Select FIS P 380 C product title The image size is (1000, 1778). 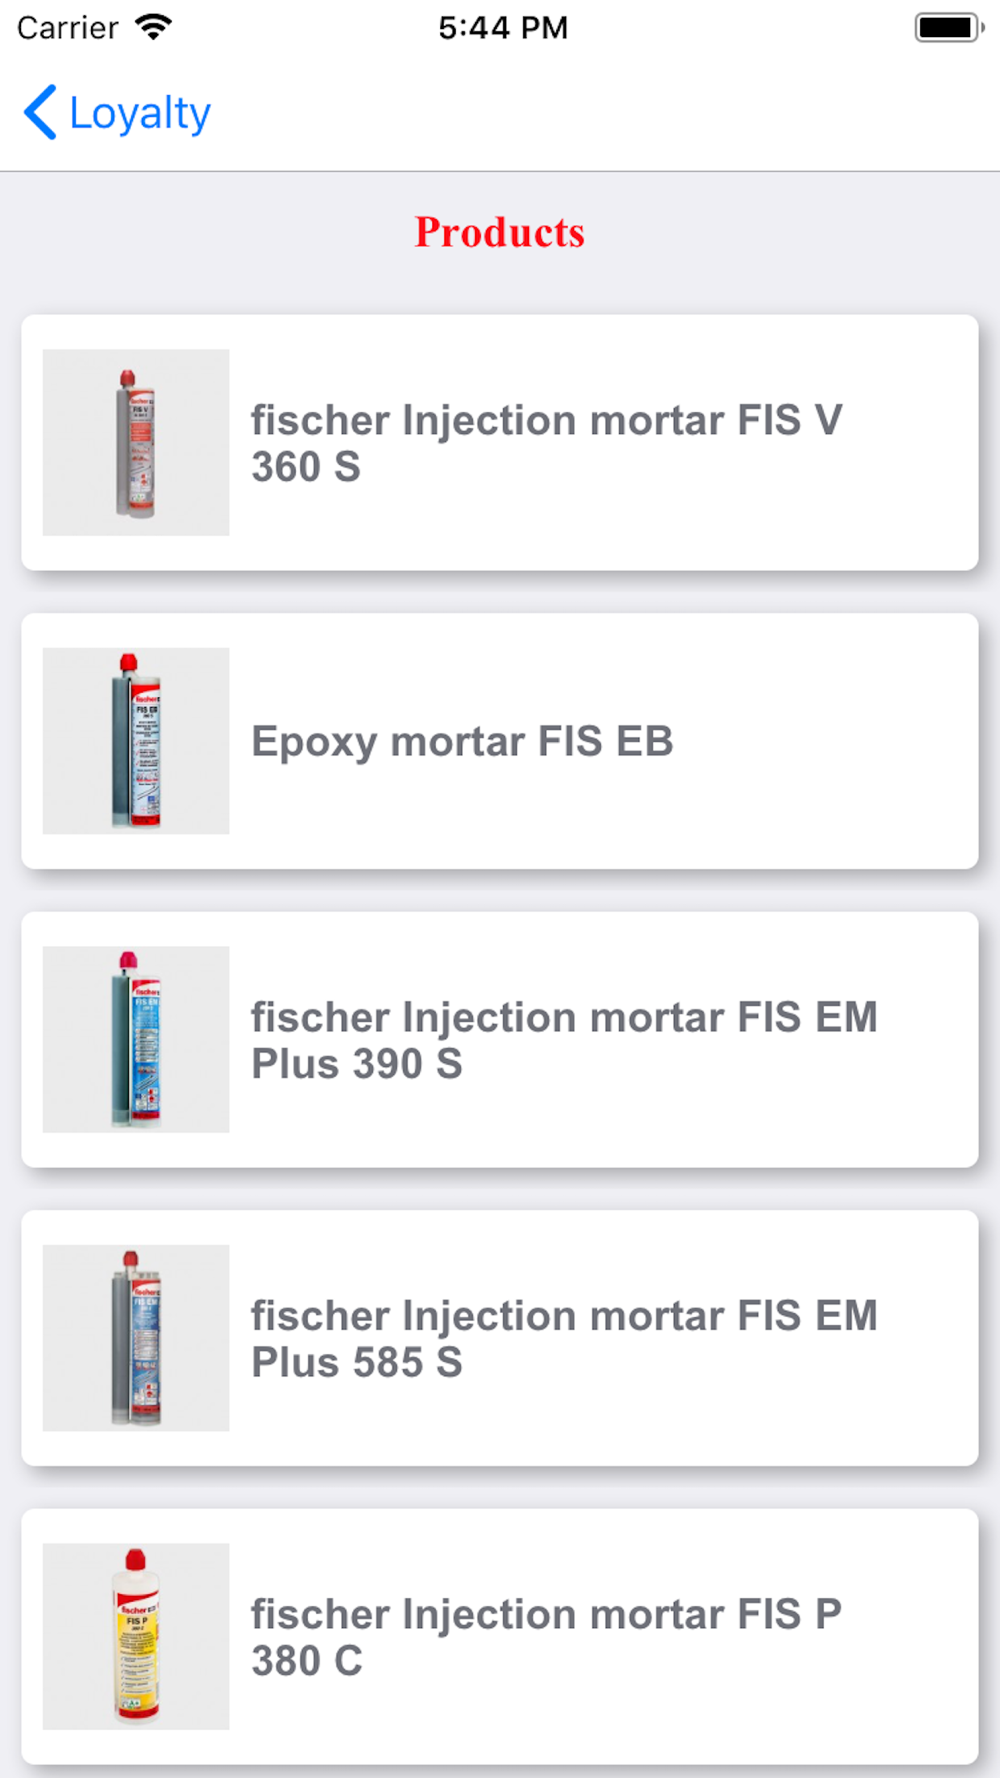tap(547, 1637)
